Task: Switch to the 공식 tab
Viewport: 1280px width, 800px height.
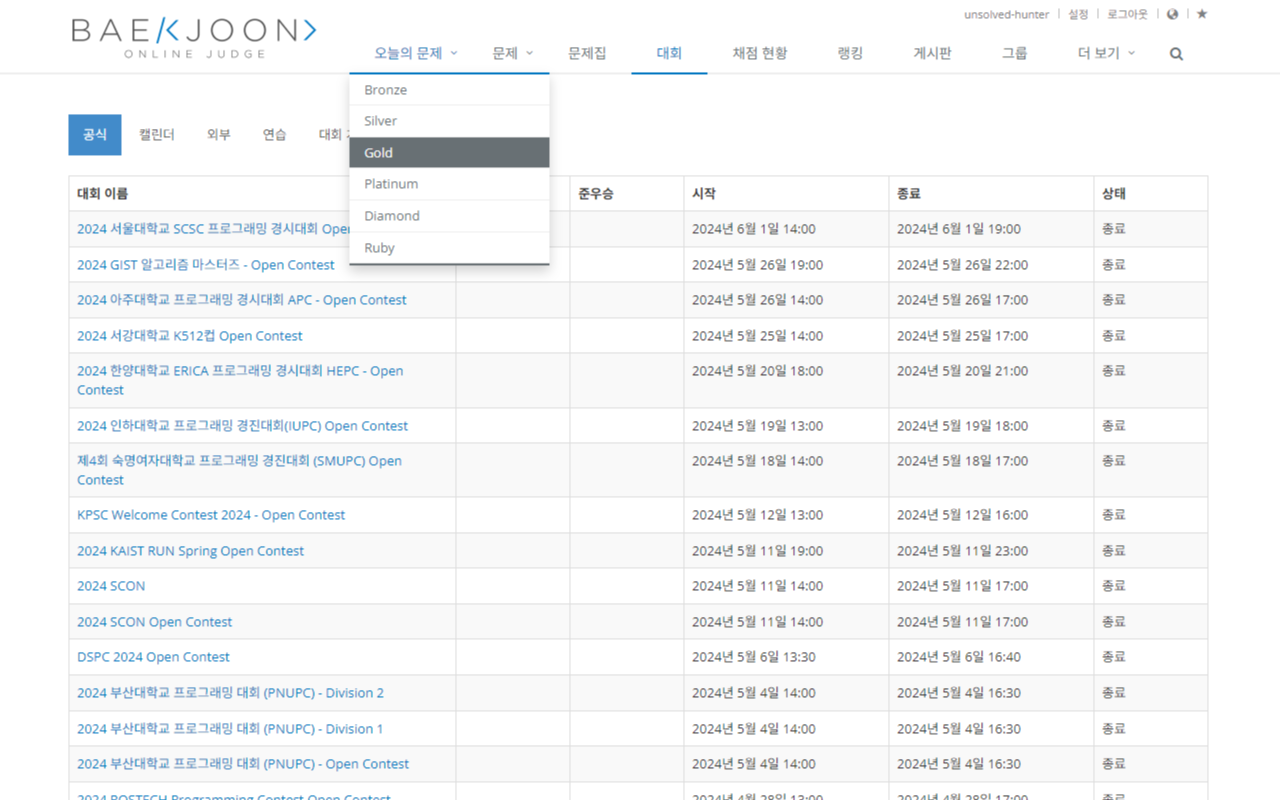Action: 95,135
